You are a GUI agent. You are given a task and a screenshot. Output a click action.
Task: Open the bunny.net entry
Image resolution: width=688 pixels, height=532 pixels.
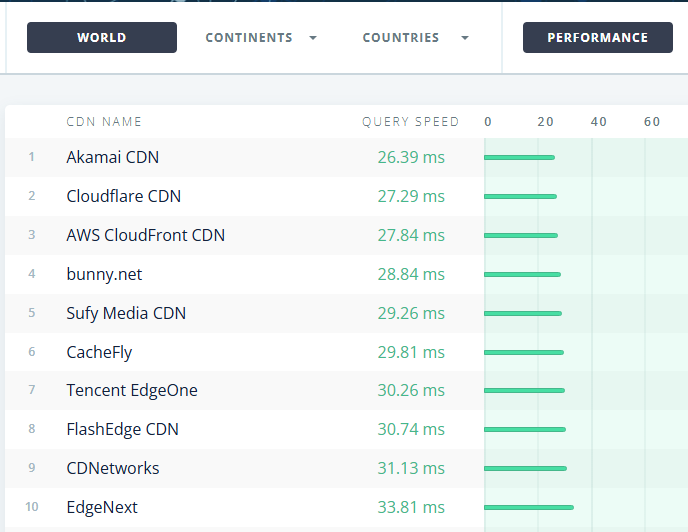point(104,274)
